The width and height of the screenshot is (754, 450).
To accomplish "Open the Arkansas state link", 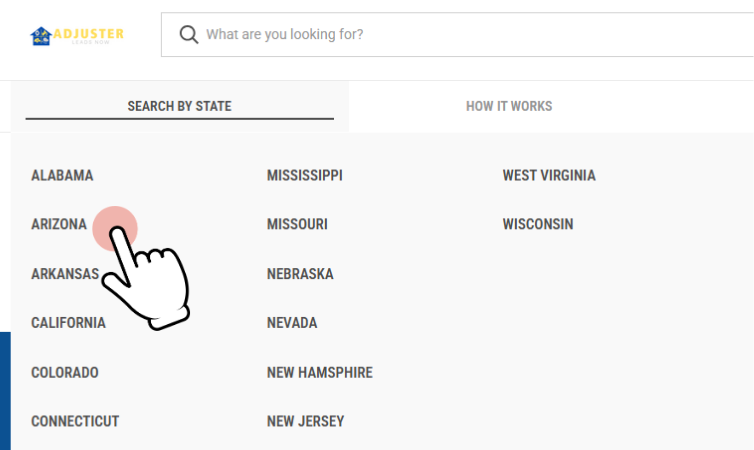I will click(64, 274).
